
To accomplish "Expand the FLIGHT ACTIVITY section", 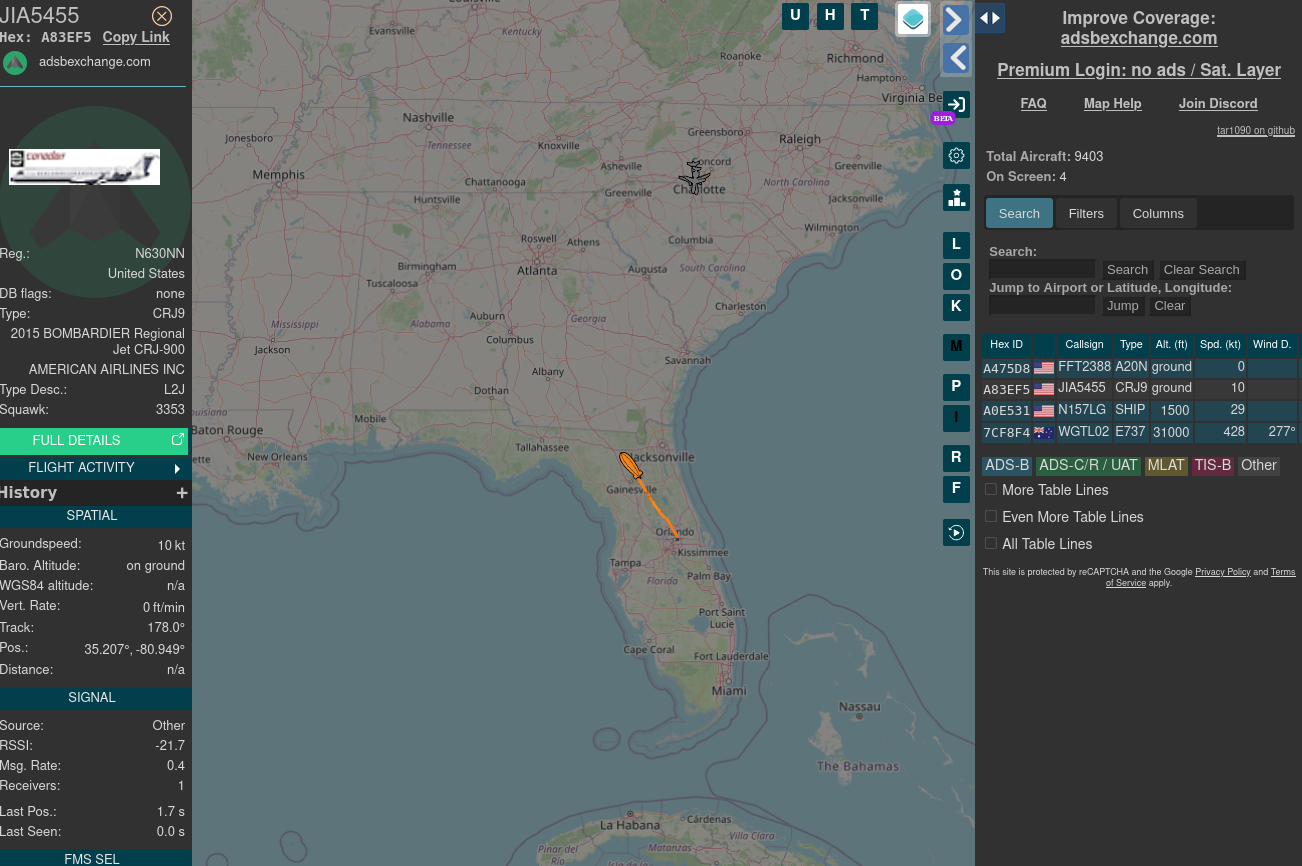I will click(94, 468).
